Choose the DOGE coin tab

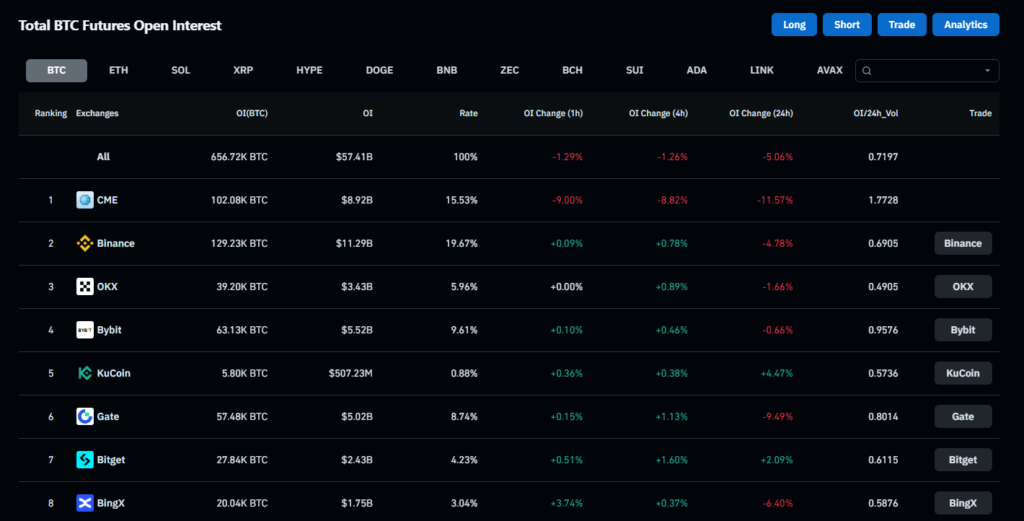point(379,71)
